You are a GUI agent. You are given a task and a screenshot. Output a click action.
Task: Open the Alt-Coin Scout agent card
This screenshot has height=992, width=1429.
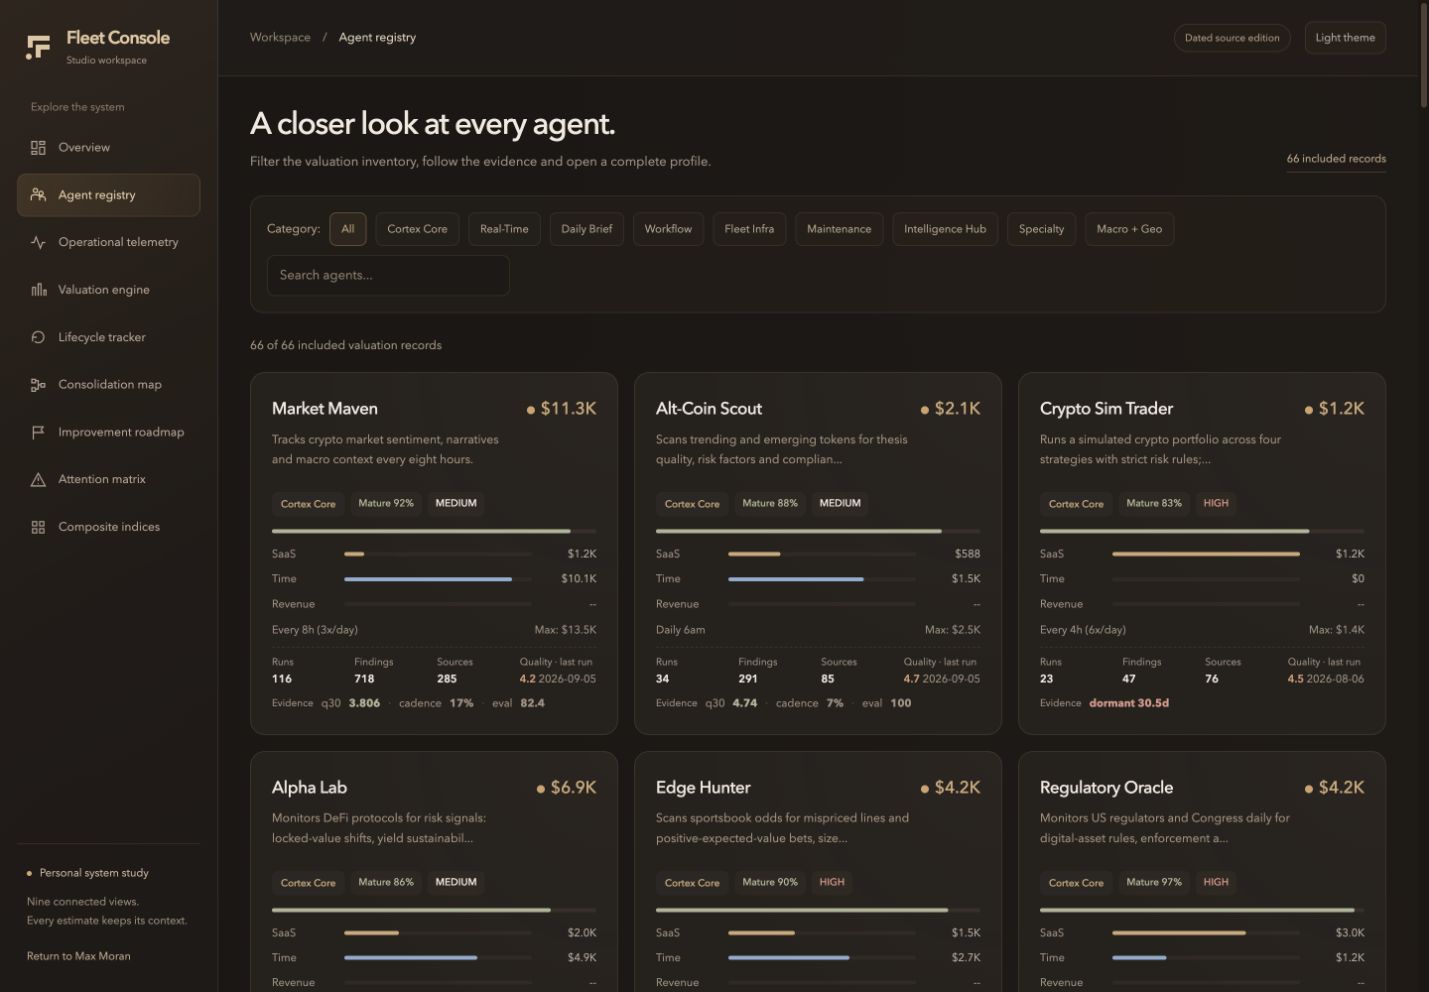[818, 554]
